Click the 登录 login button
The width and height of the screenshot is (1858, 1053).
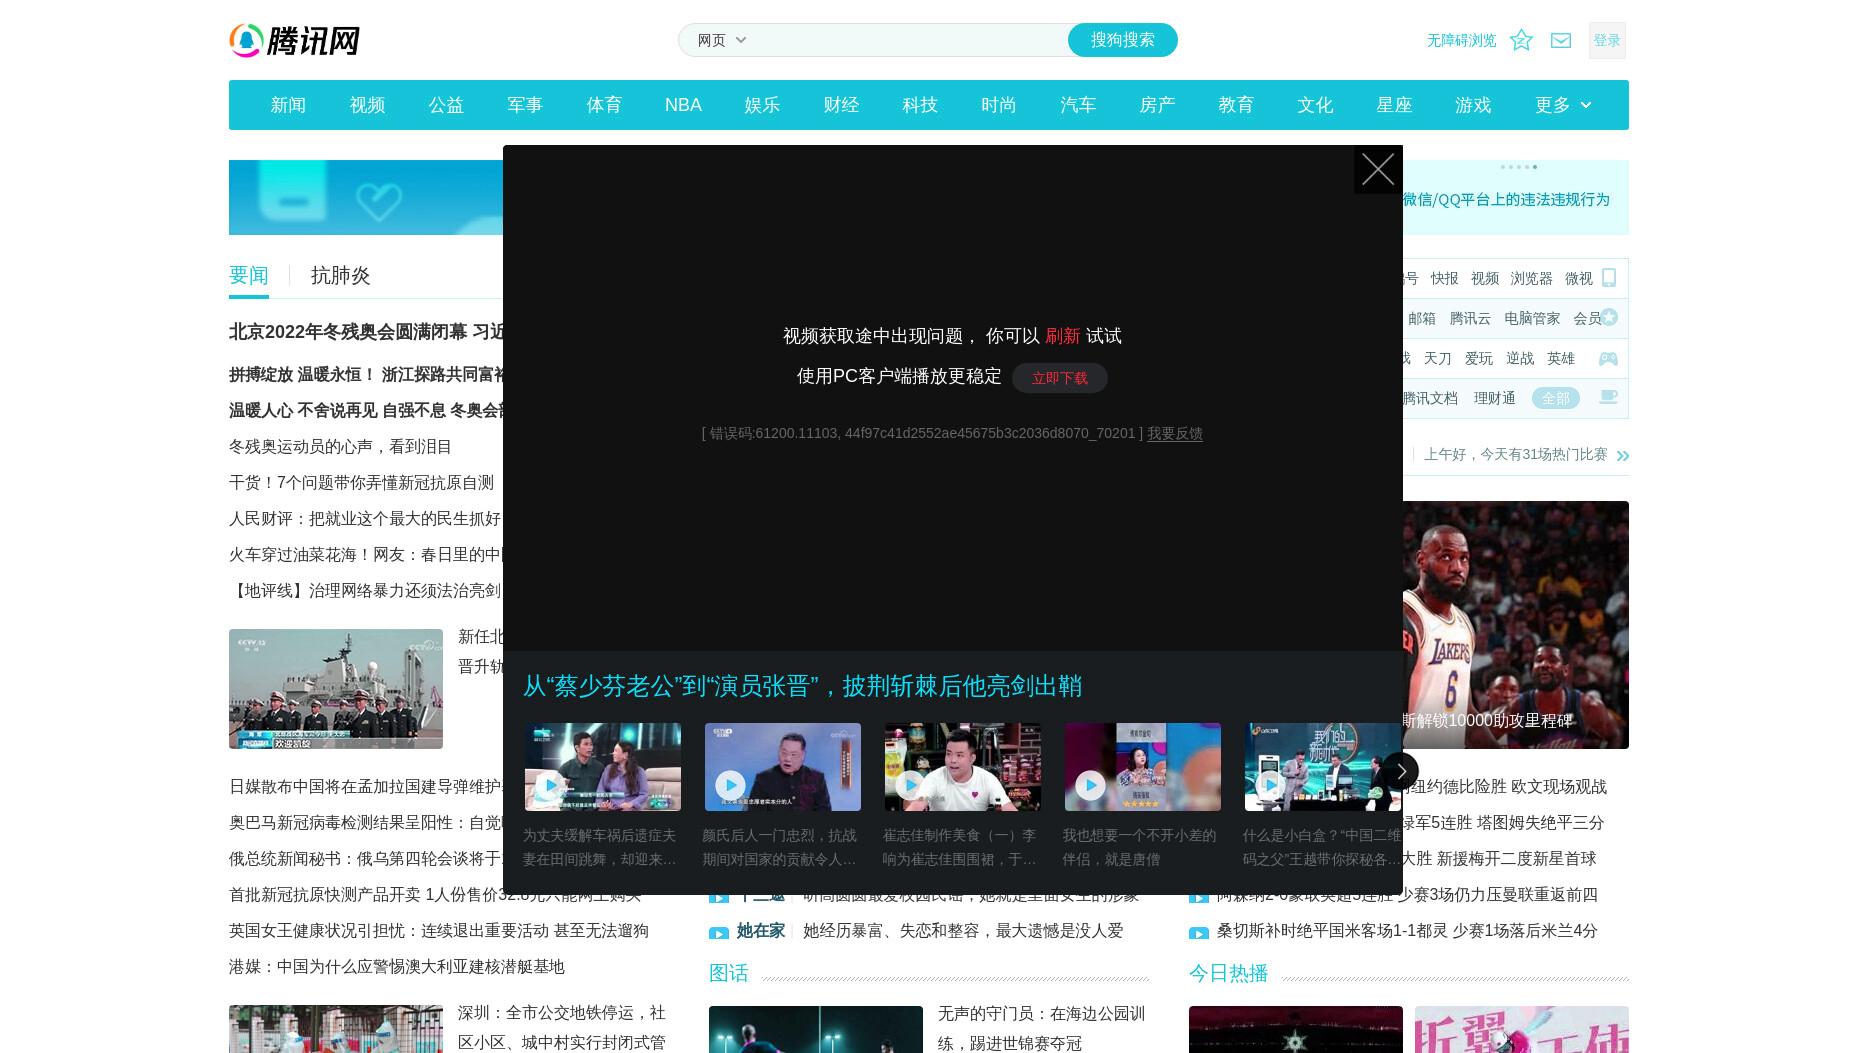click(1607, 40)
